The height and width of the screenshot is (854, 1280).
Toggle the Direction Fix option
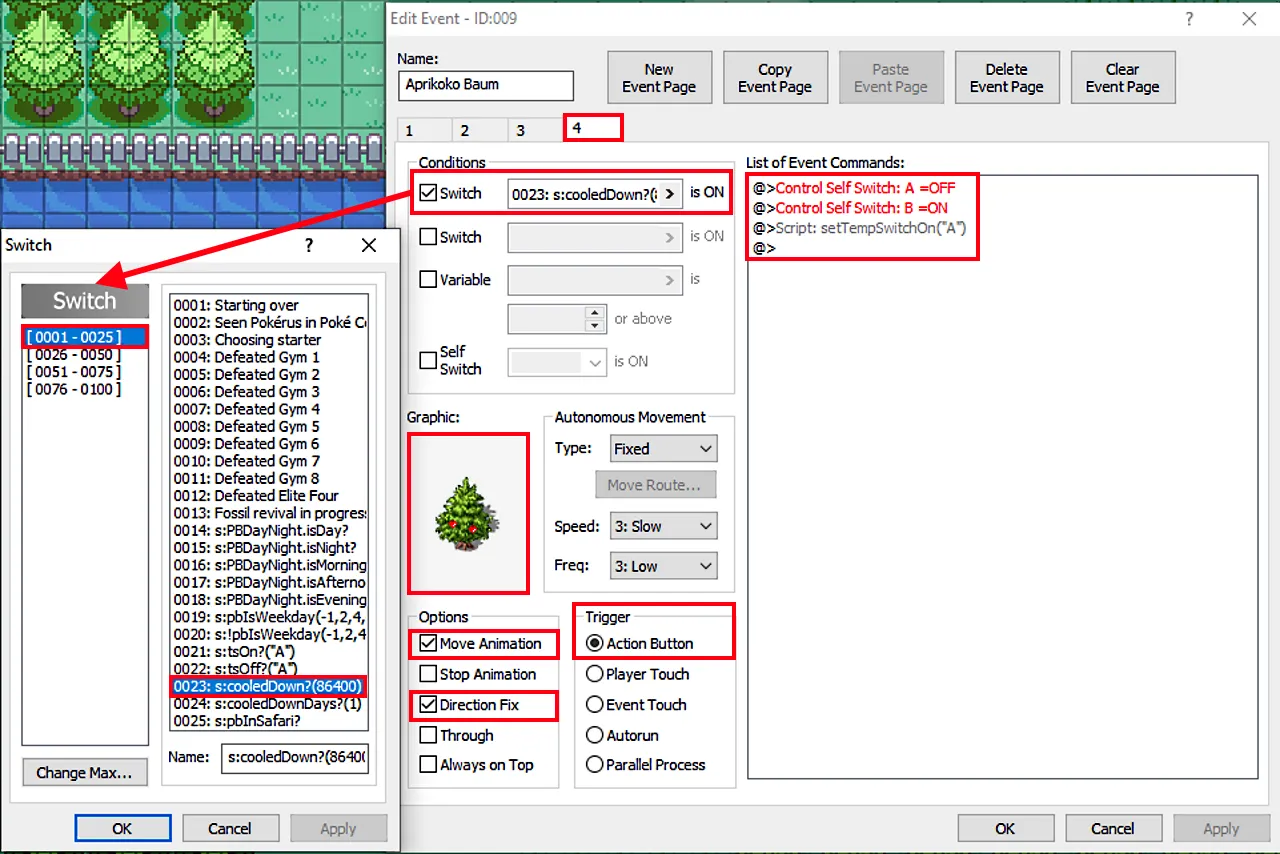tap(428, 705)
